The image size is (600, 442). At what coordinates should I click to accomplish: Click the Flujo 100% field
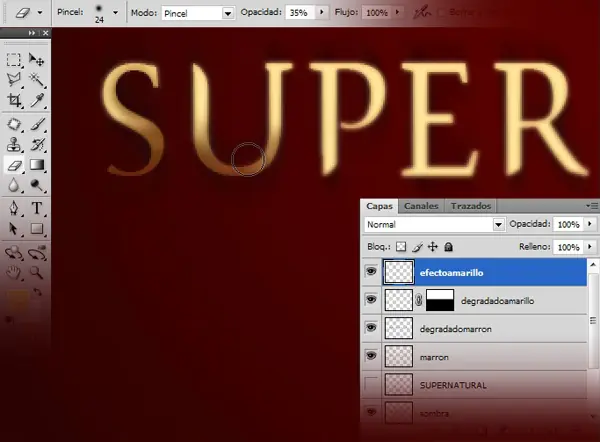pyautogui.click(x=377, y=13)
